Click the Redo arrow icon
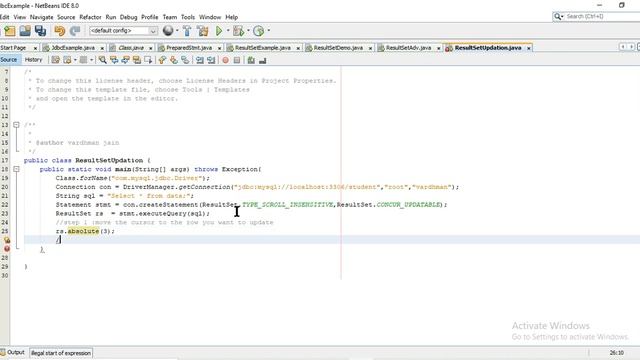The width and height of the screenshot is (640, 360). click(75, 31)
